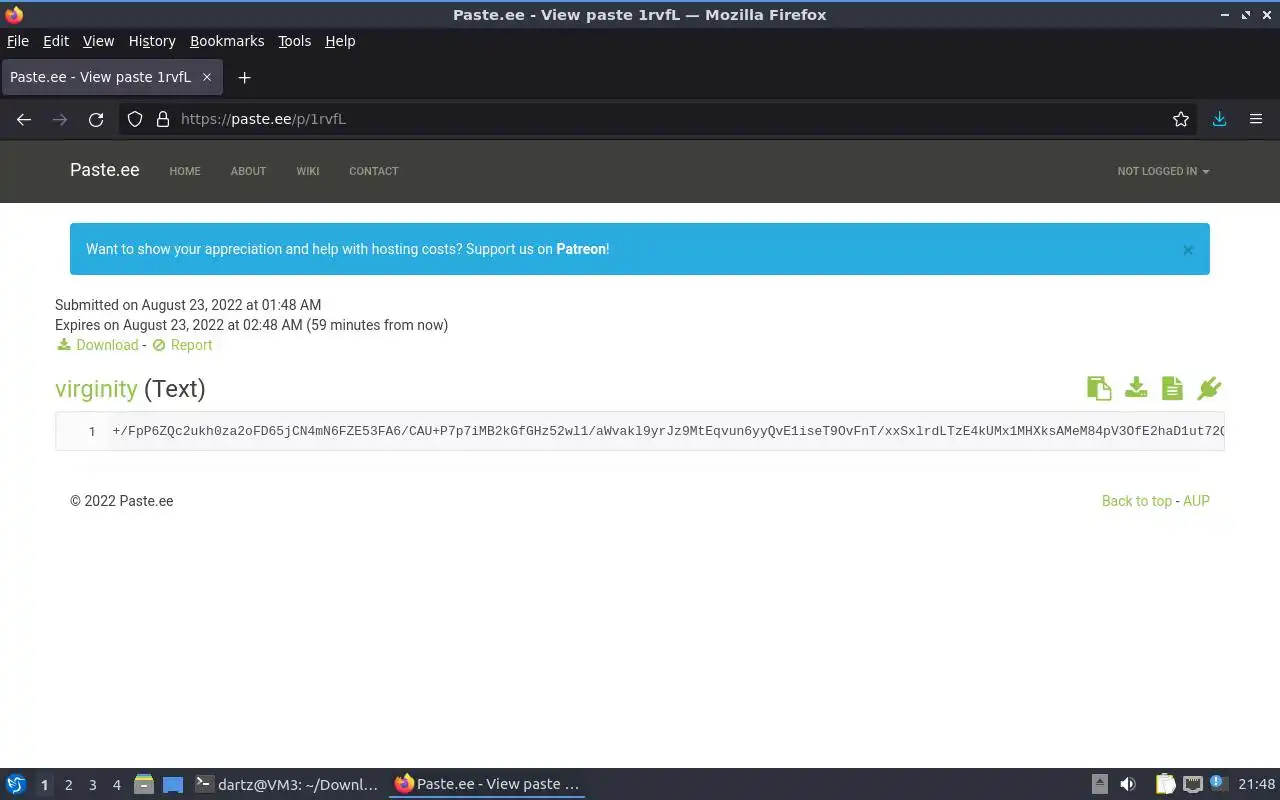Click the Download text link
Screen dimensions: 1280x800
[x=107, y=345]
